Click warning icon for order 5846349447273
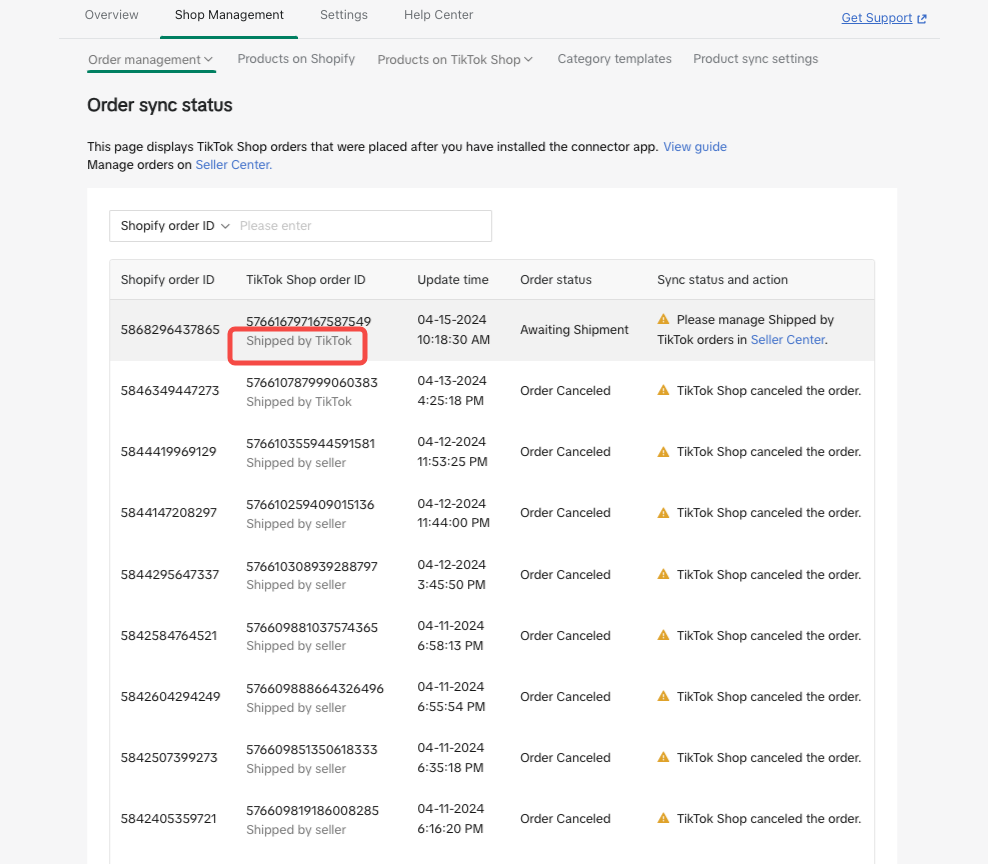Screen dimensions: 988x864 coord(663,390)
